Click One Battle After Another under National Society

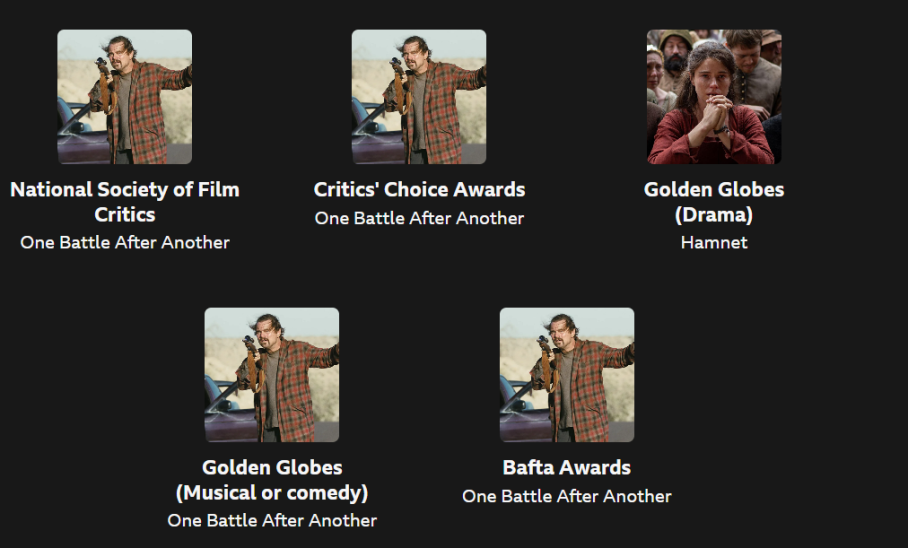tap(125, 243)
